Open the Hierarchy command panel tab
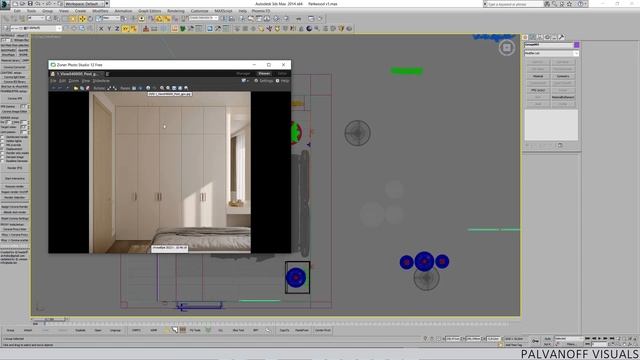Viewport: 640px width, 360px height. tap(540, 37)
